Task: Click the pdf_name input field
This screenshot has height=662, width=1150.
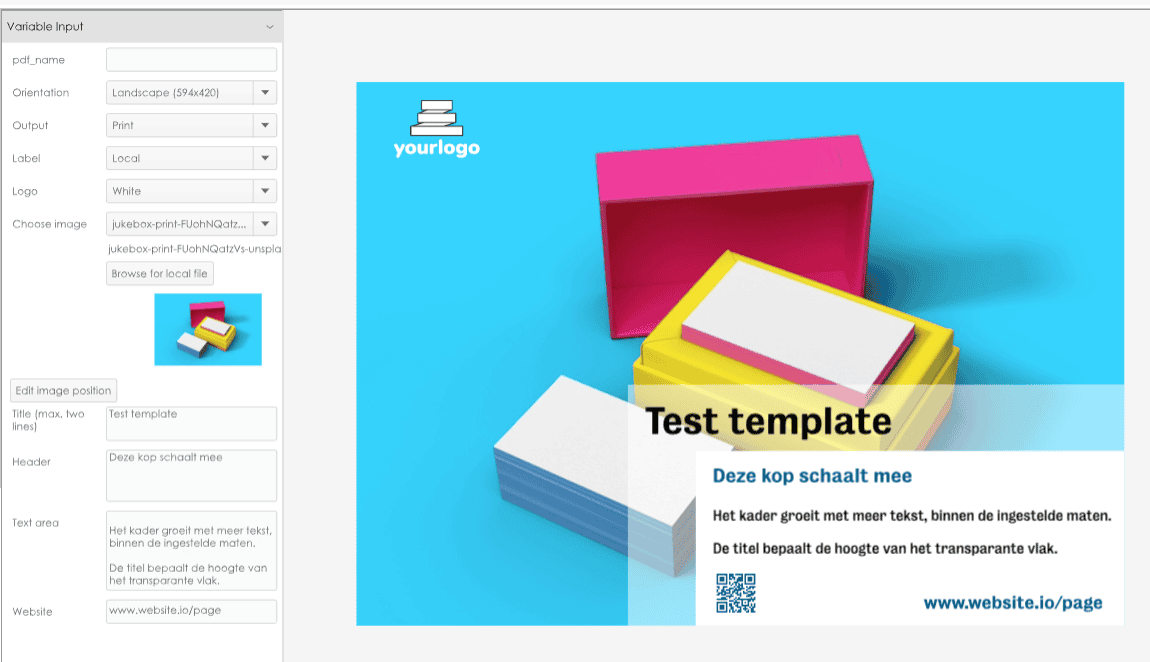Action: click(191, 60)
